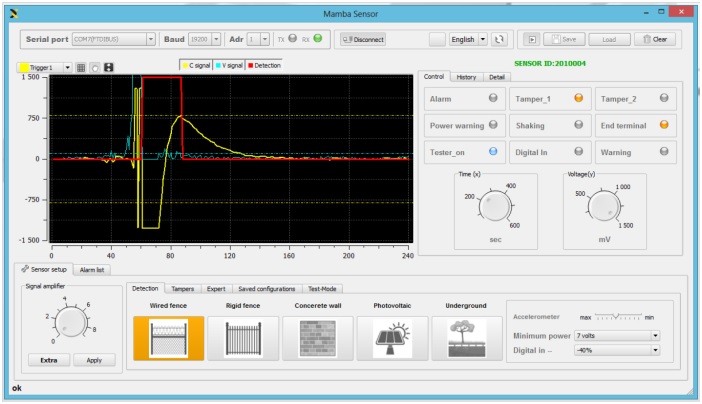Click the Apply button under signal amplifier

pyautogui.click(x=94, y=360)
